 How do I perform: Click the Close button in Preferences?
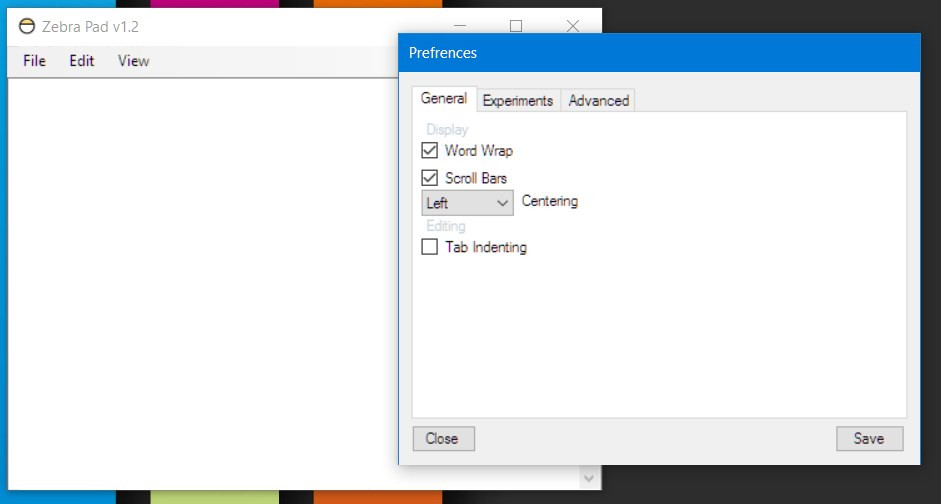click(x=443, y=439)
